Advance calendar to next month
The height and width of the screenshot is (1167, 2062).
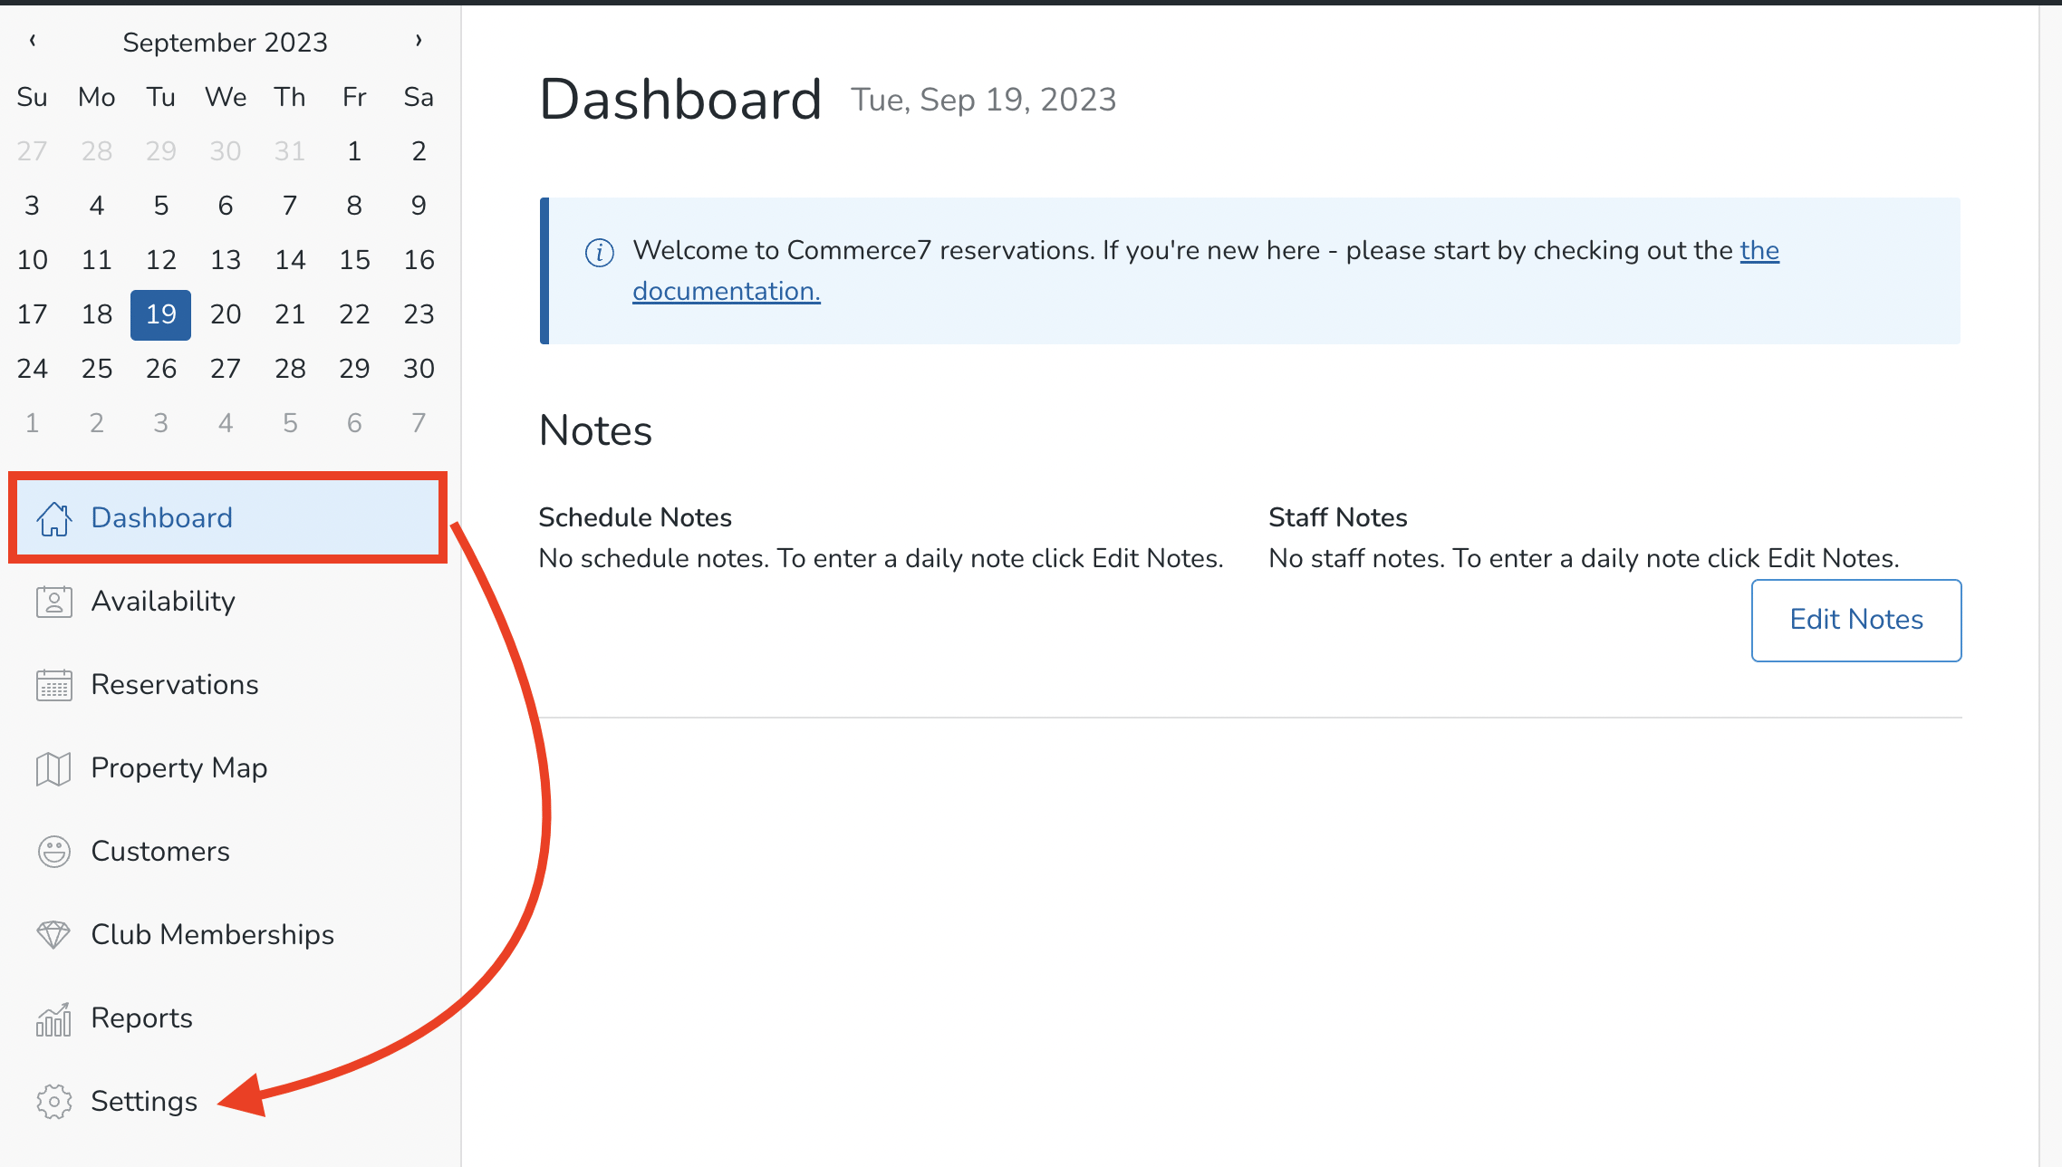pyautogui.click(x=418, y=41)
